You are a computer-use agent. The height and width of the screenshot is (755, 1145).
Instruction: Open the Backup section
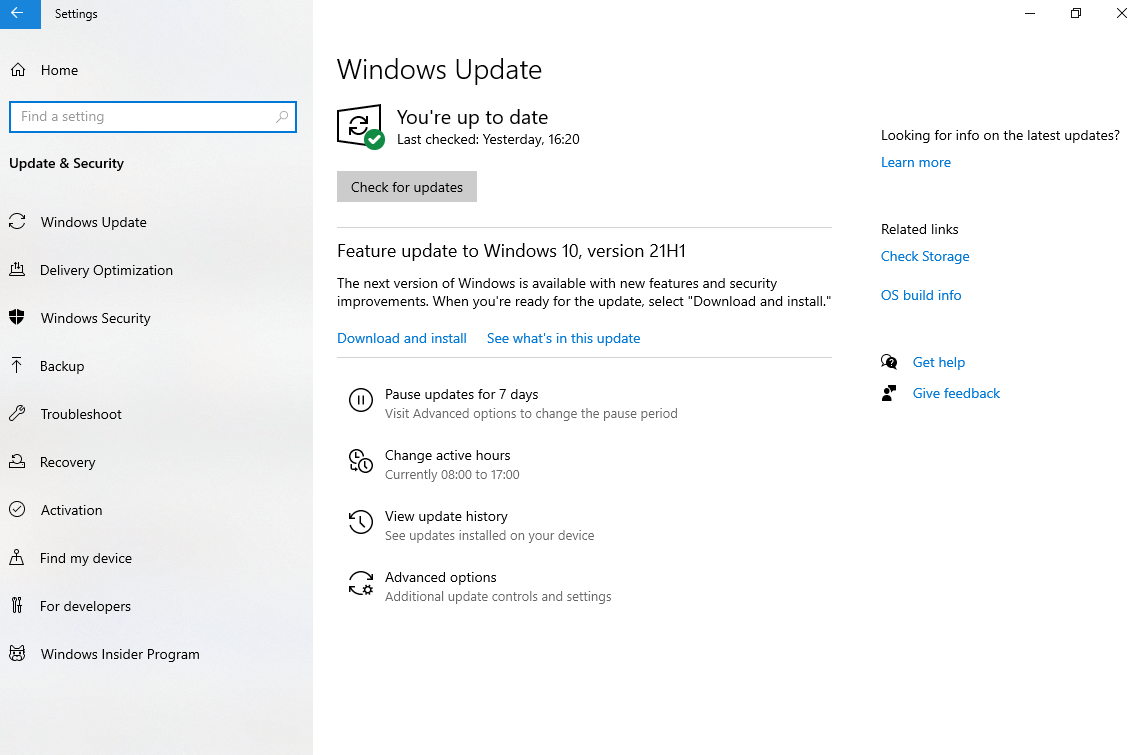pos(62,366)
